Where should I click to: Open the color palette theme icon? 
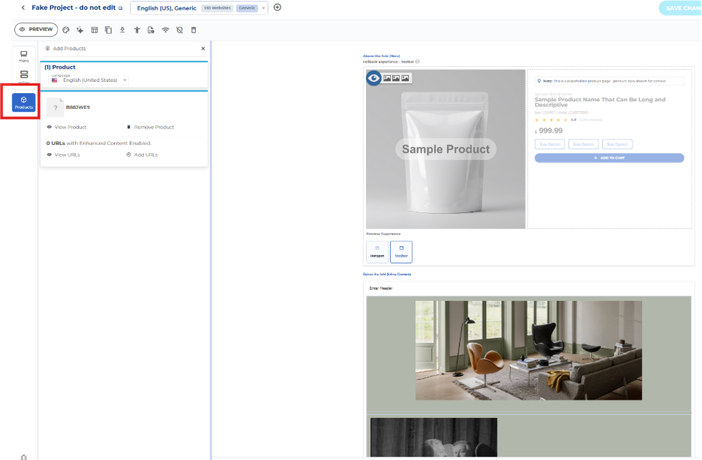[66, 30]
